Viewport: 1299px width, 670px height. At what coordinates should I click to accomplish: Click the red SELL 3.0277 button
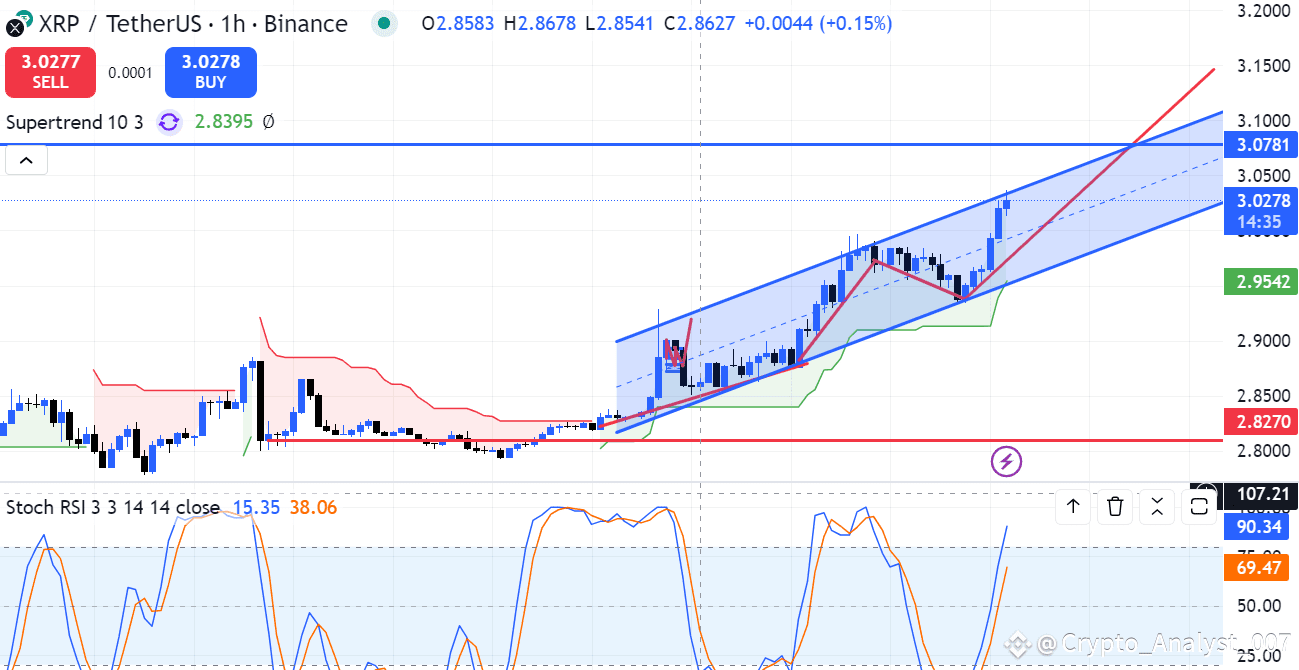(50, 72)
